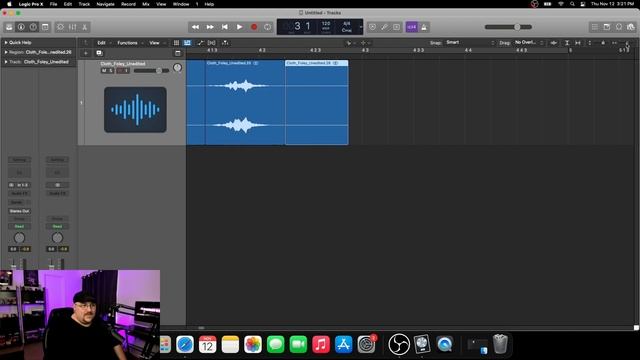
Task: Toggle Cycle mode button
Action: tap(267, 27)
